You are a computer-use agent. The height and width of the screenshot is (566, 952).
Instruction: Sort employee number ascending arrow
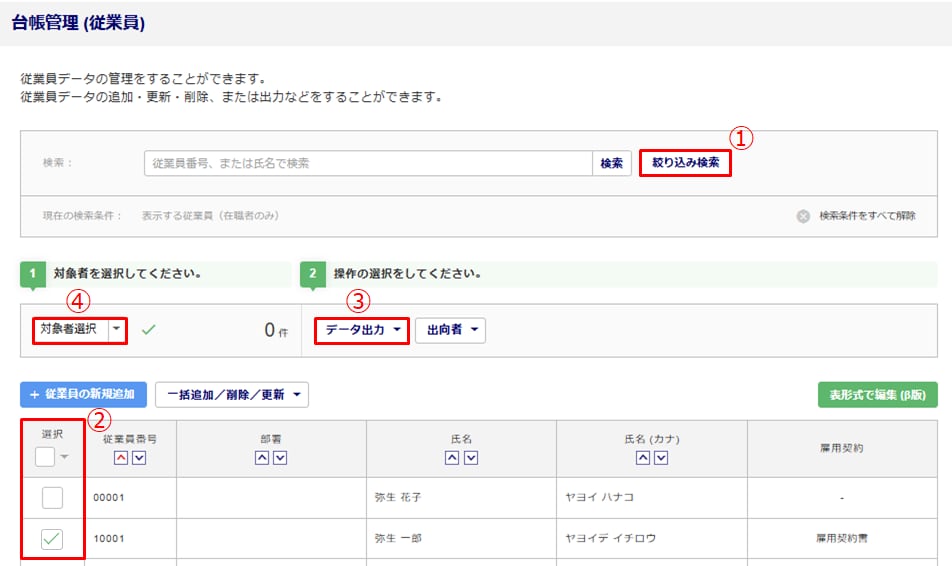point(121,457)
